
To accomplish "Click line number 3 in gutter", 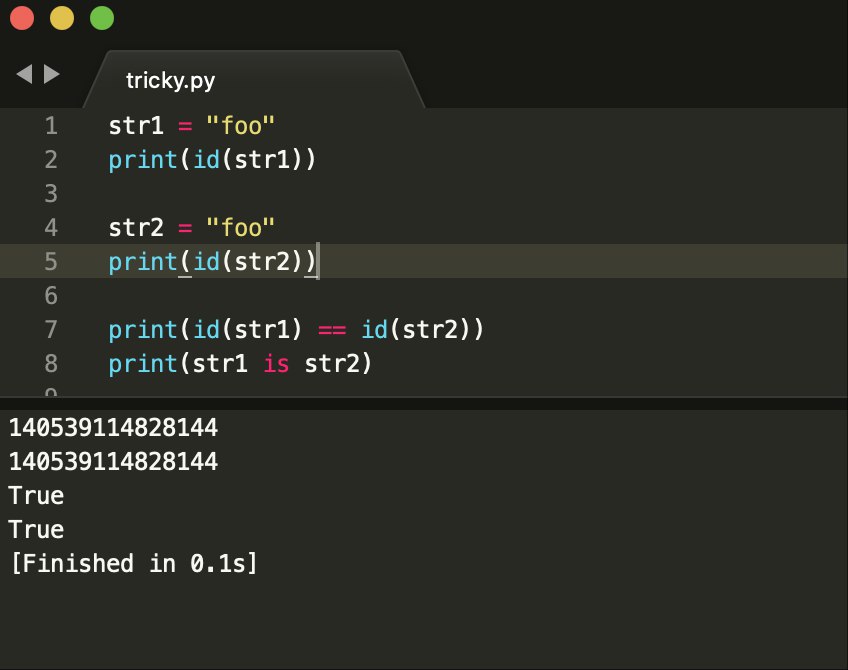I will (51, 194).
